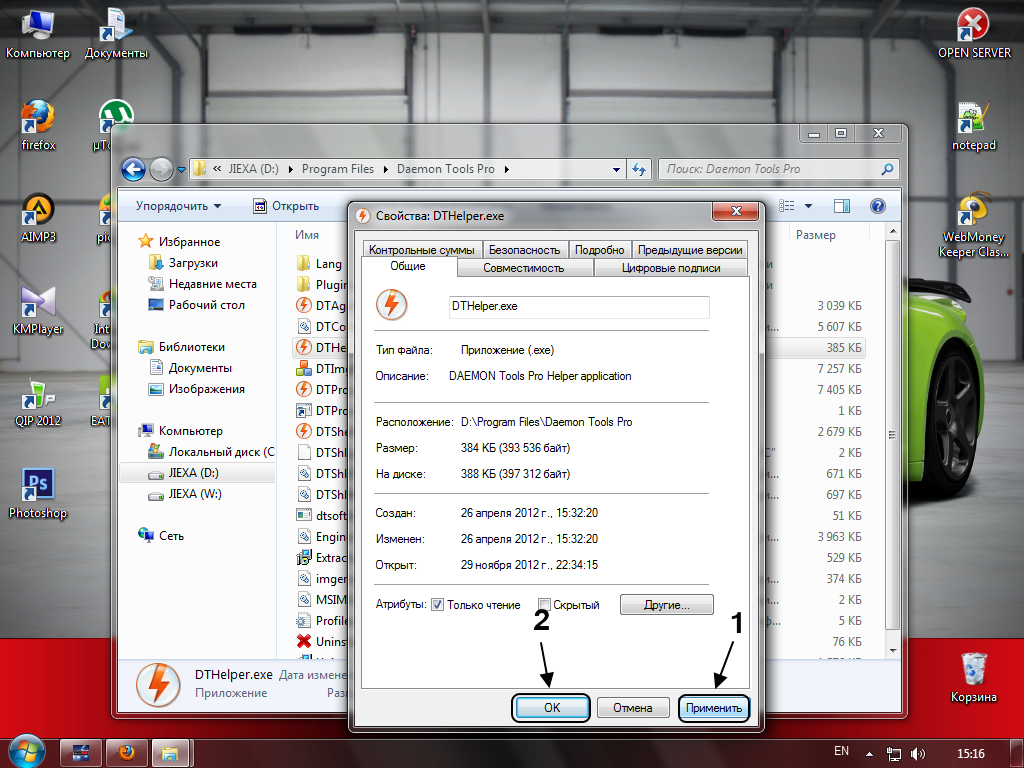The height and width of the screenshot is (768, 1024).
Task: Switch to the Контрольные суммы tab
Action: pyautogui.click(x=422, y=249)
